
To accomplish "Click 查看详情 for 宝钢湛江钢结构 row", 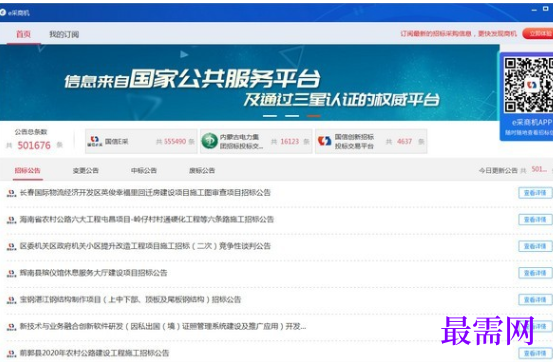I will [535, 300].
